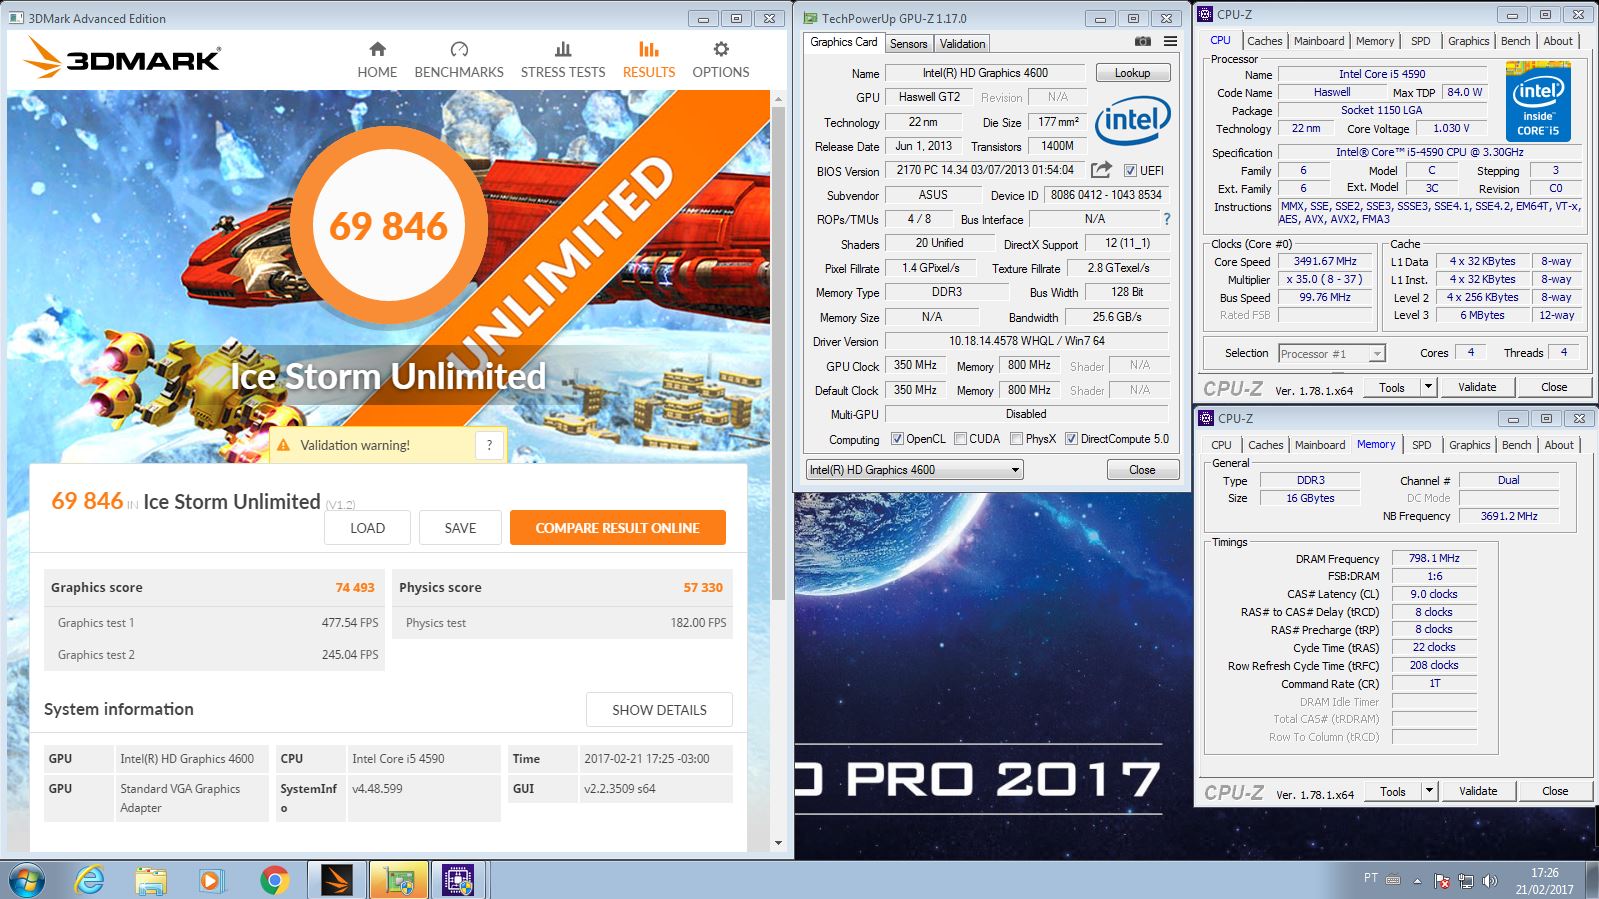Screen dimensions: 1599x899
Task: Open GPU-Z hamburger menu
Action: pyautogui.click(x=1170, y=42)
